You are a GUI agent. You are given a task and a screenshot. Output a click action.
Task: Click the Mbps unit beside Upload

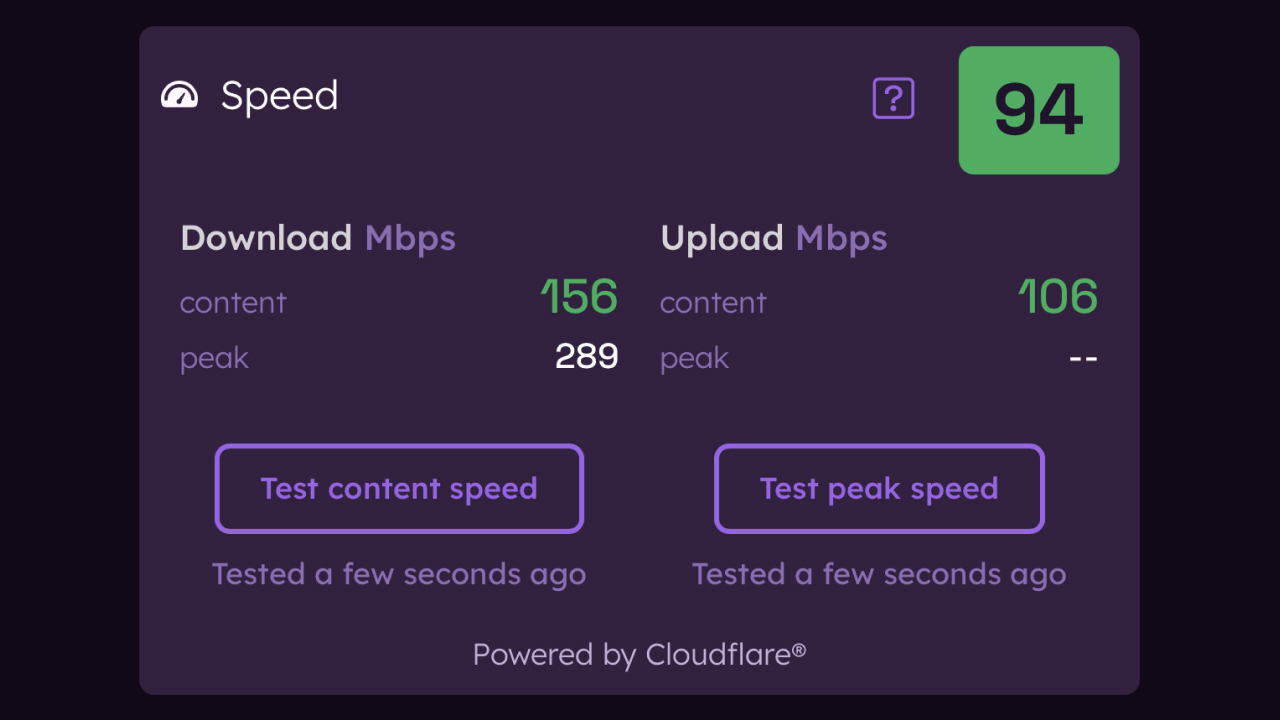point(841,238)
